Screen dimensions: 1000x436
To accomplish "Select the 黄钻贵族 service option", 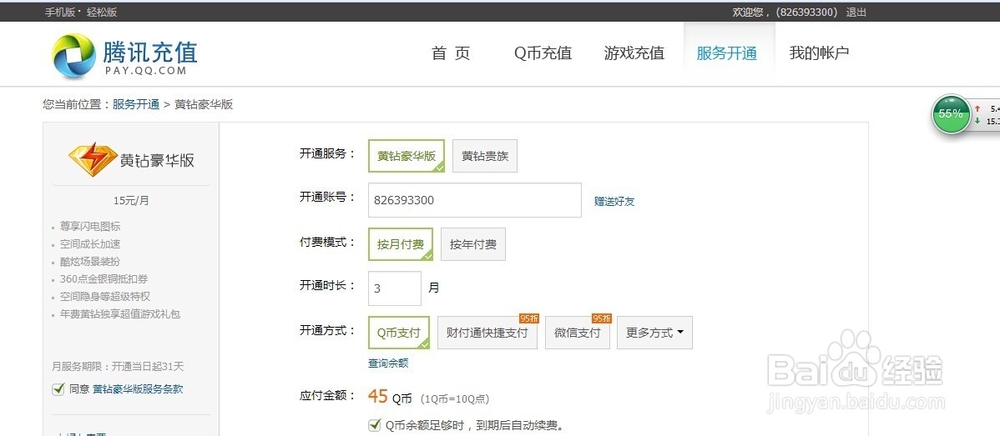I will click(485, 156).
